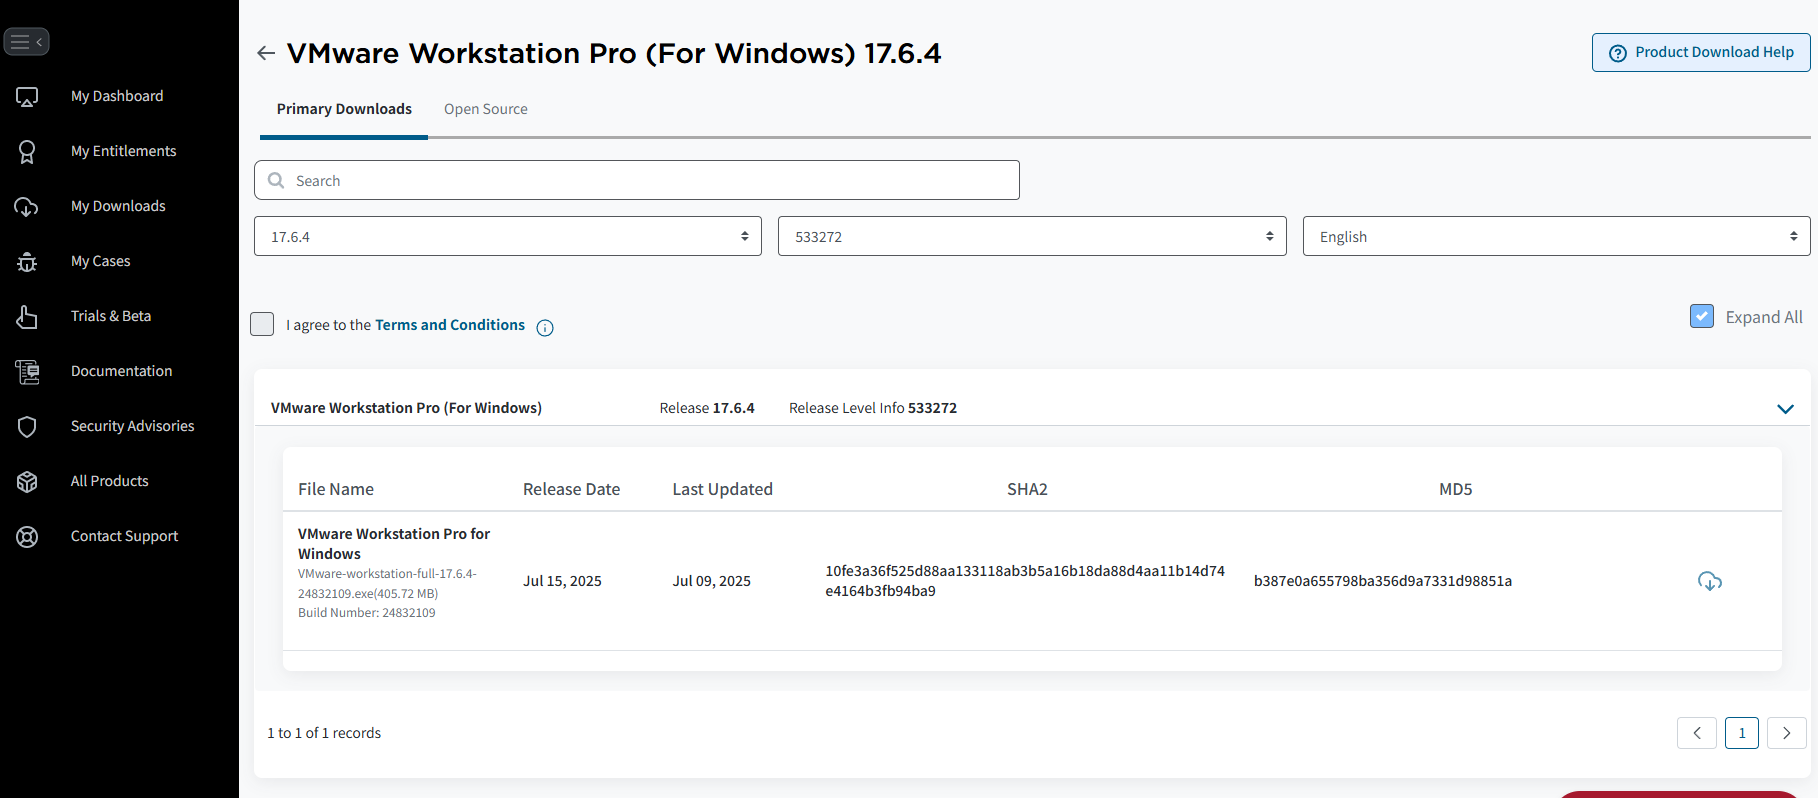Open My Downloads menu item
The width and height of the screenshot is (1818, 798).
[118, 206]
